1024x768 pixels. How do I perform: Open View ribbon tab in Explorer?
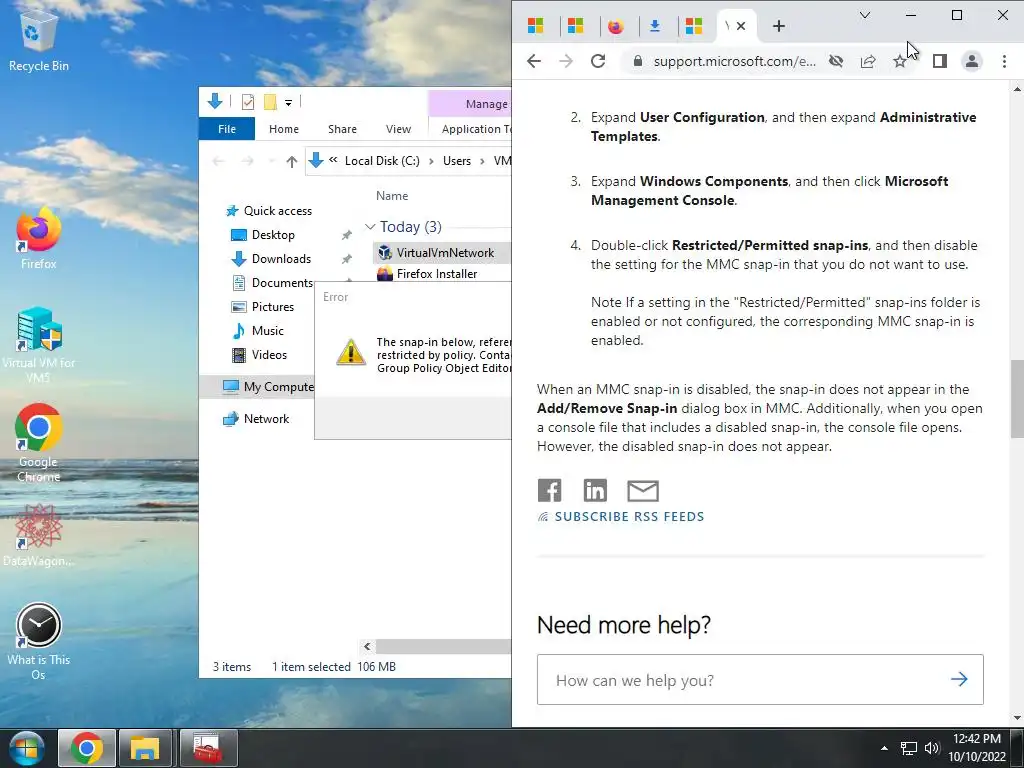(398, 129)
